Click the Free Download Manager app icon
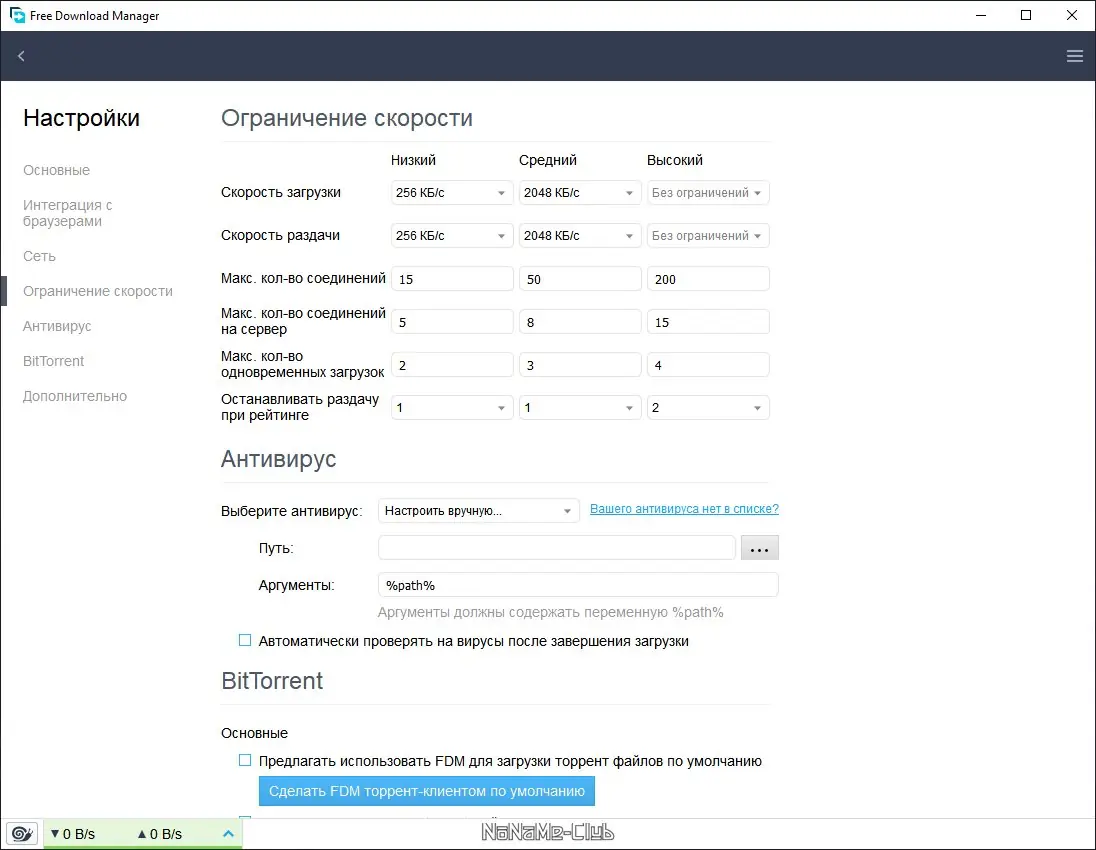This screenshot has width=1096, height=850. pyautogui.click(x=17, y=15)
